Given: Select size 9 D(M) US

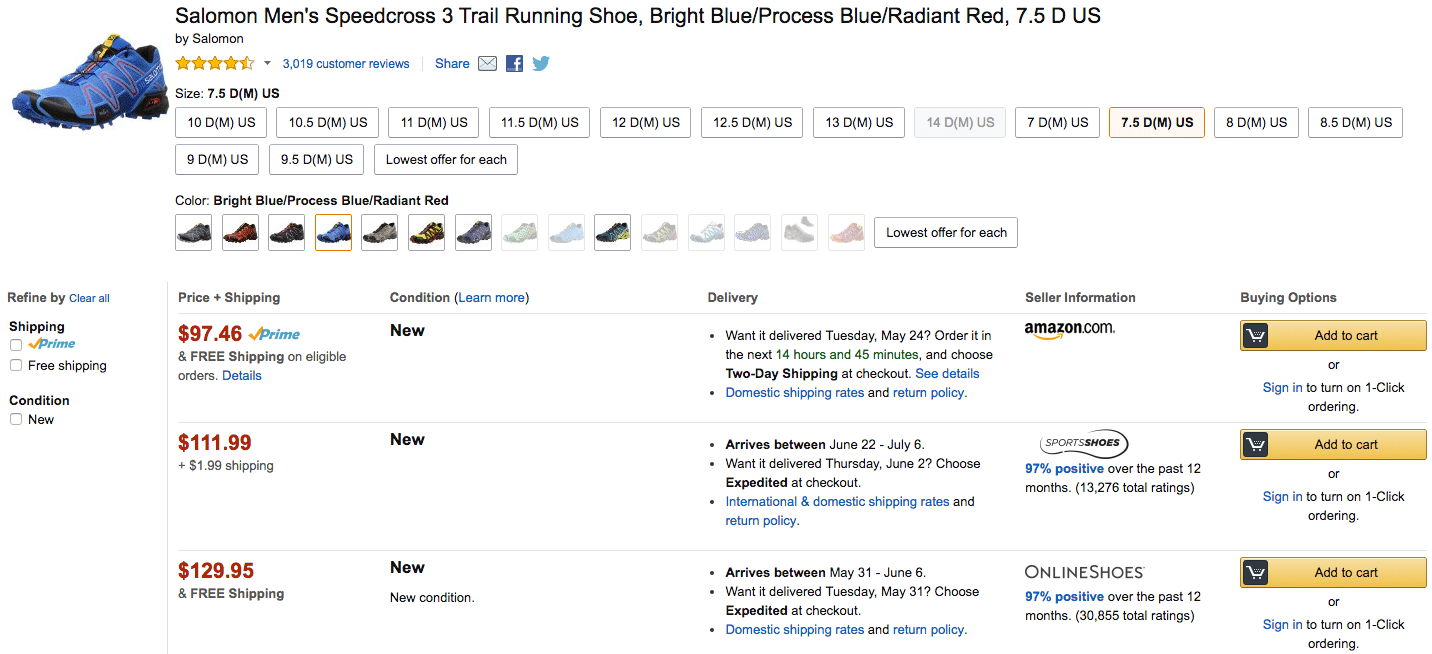Looking at the screenshot, I should pos(217,160).
